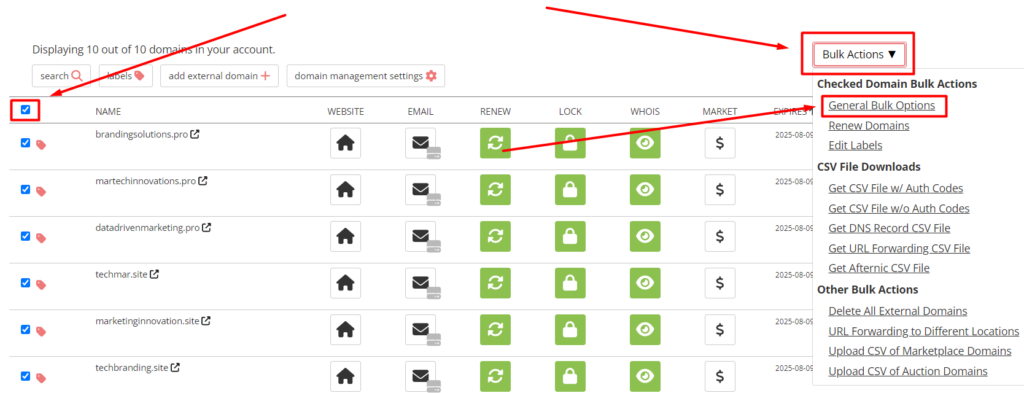Click renew icon for marketinginnovation.site
The image size is (1024, 393).
495,330
